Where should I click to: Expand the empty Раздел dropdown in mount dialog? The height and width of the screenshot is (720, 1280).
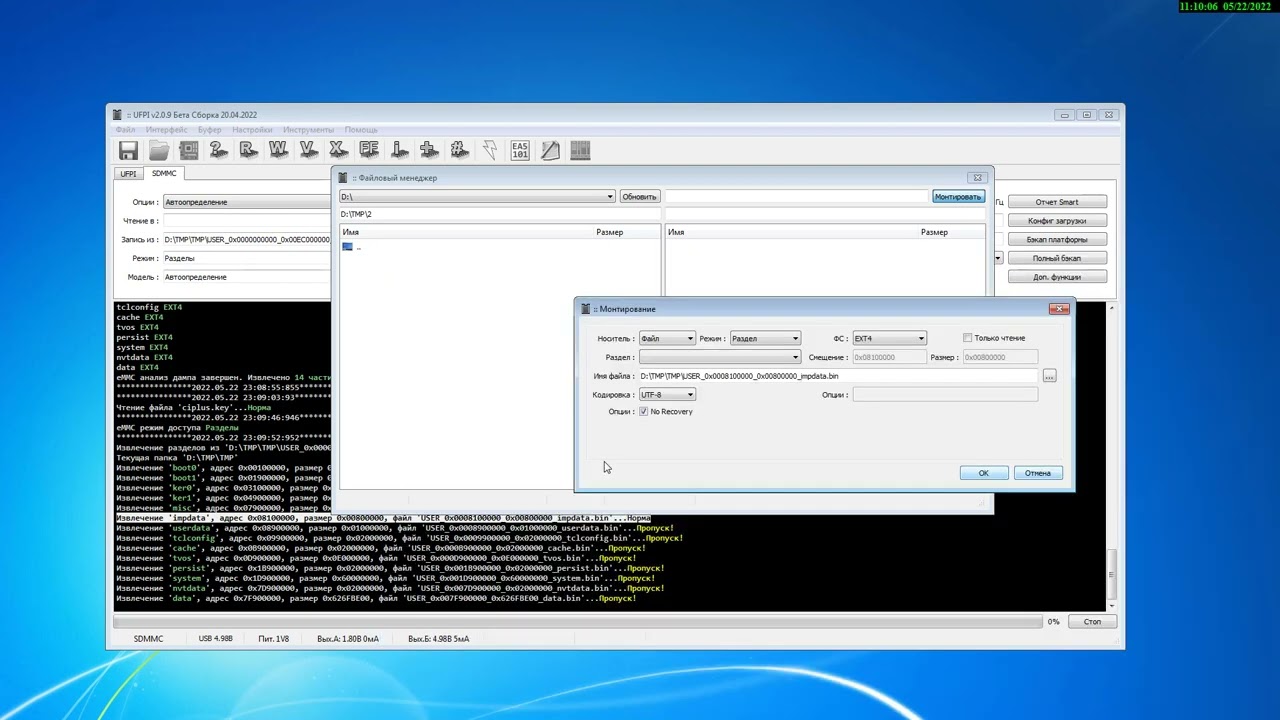[720, 357]
